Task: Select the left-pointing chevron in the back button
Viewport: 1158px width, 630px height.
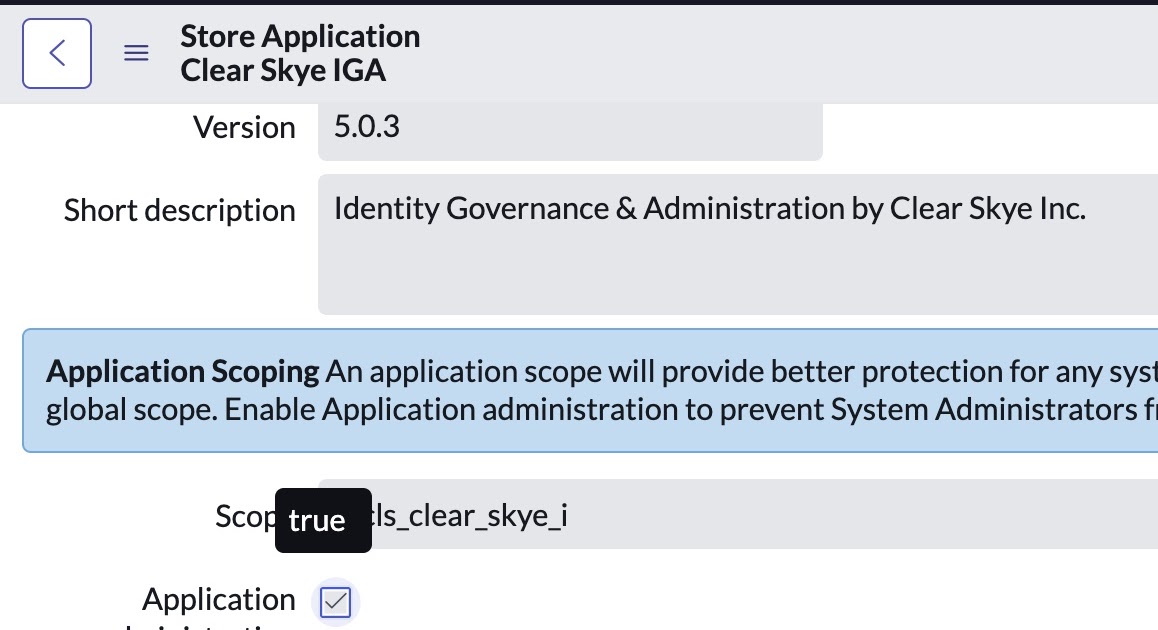Action: (56, 53)
